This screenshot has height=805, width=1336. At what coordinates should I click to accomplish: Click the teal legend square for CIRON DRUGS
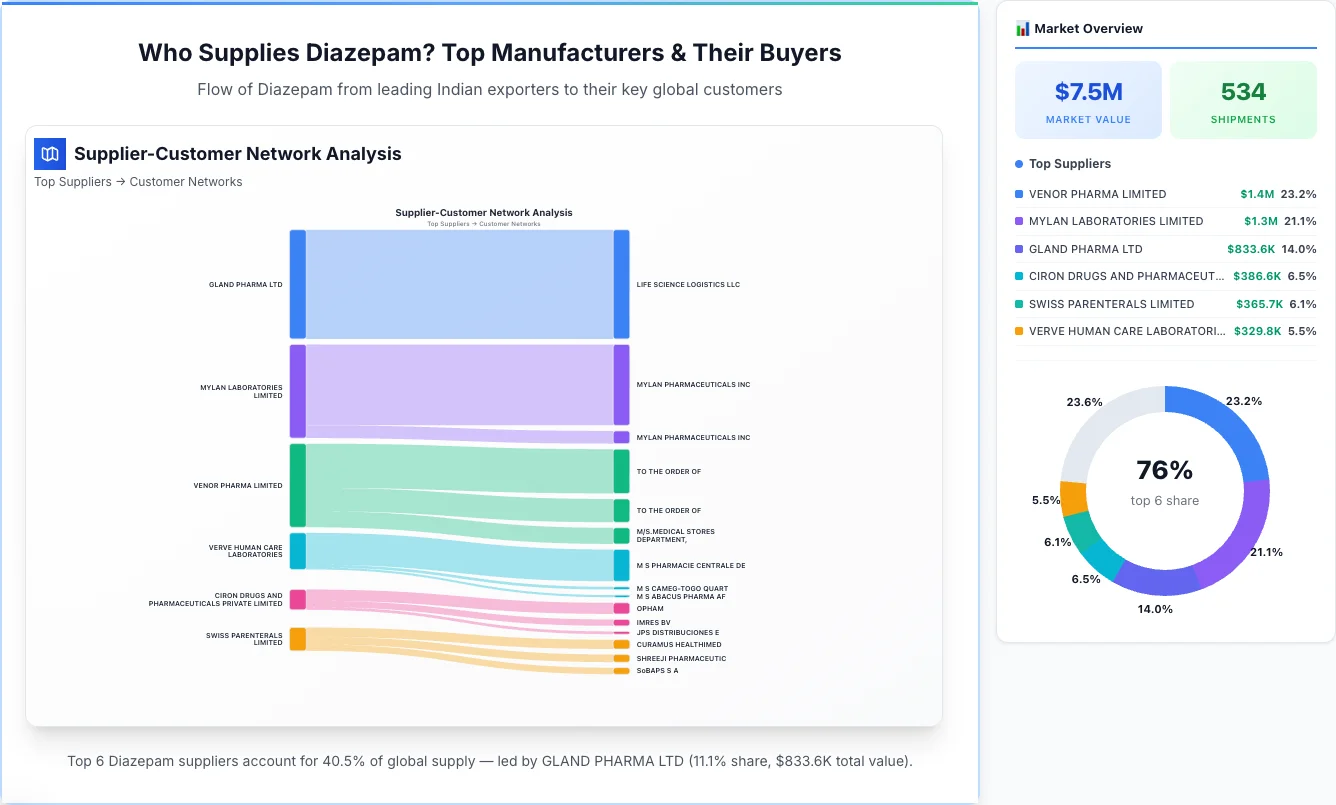[x=1021, y=276]
